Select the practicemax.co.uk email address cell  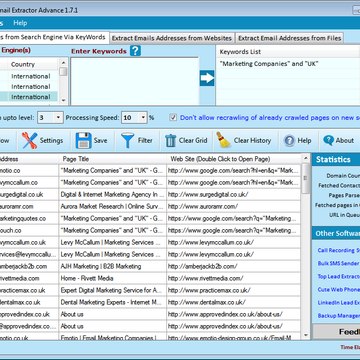[29, 290]
